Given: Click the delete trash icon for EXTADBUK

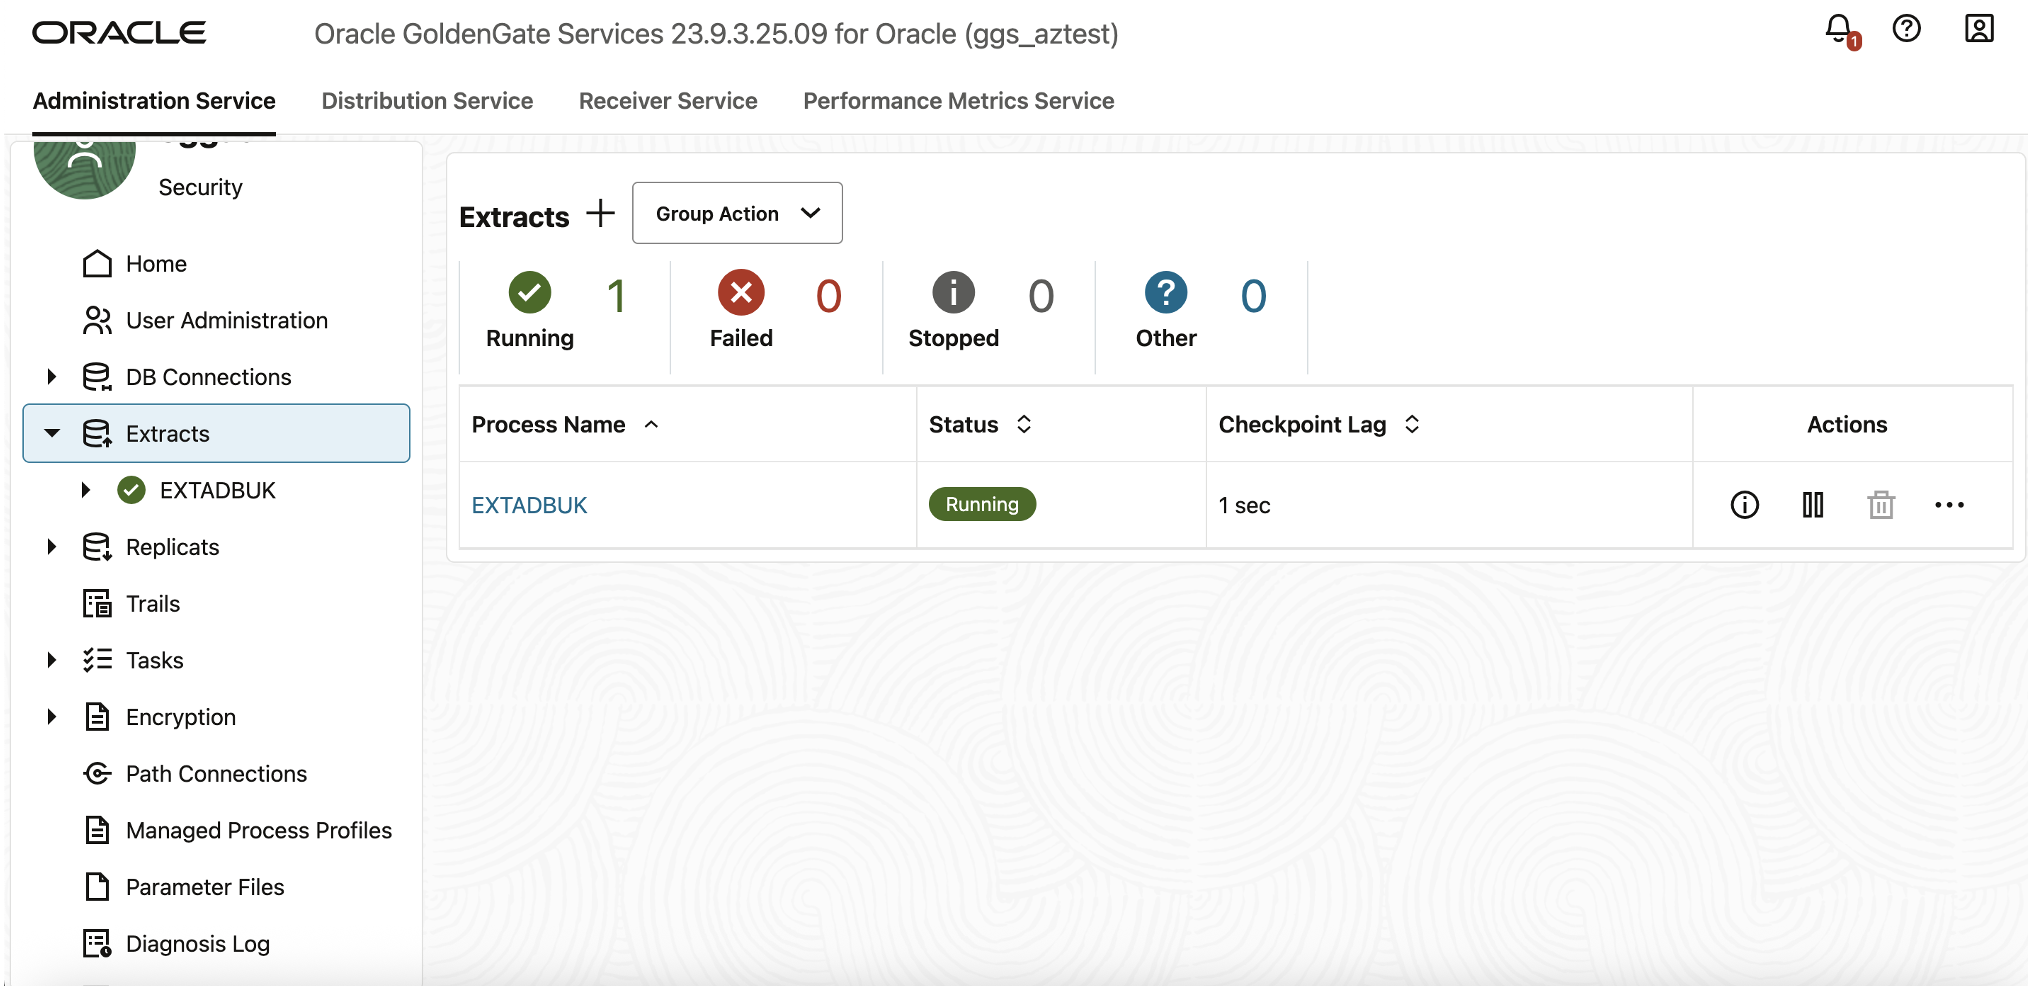Looking at the screenshot, I should 1881,505.
